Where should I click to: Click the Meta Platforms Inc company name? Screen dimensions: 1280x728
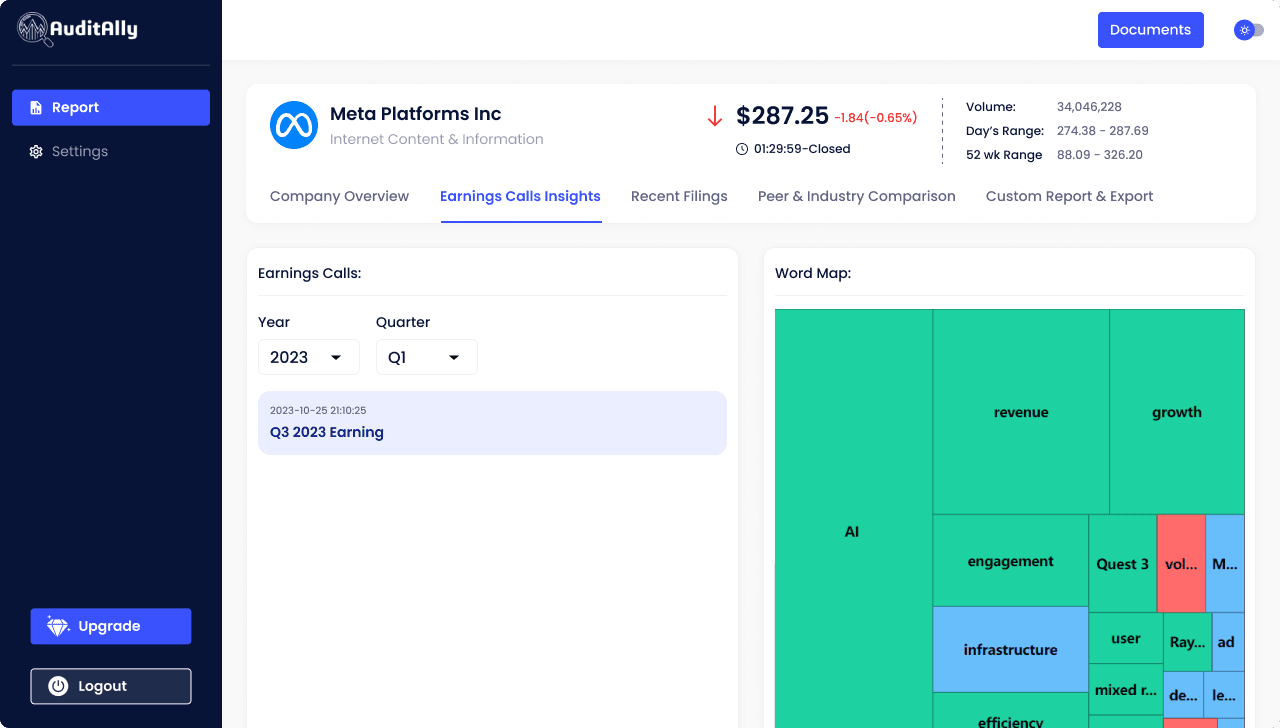(415, 114)
